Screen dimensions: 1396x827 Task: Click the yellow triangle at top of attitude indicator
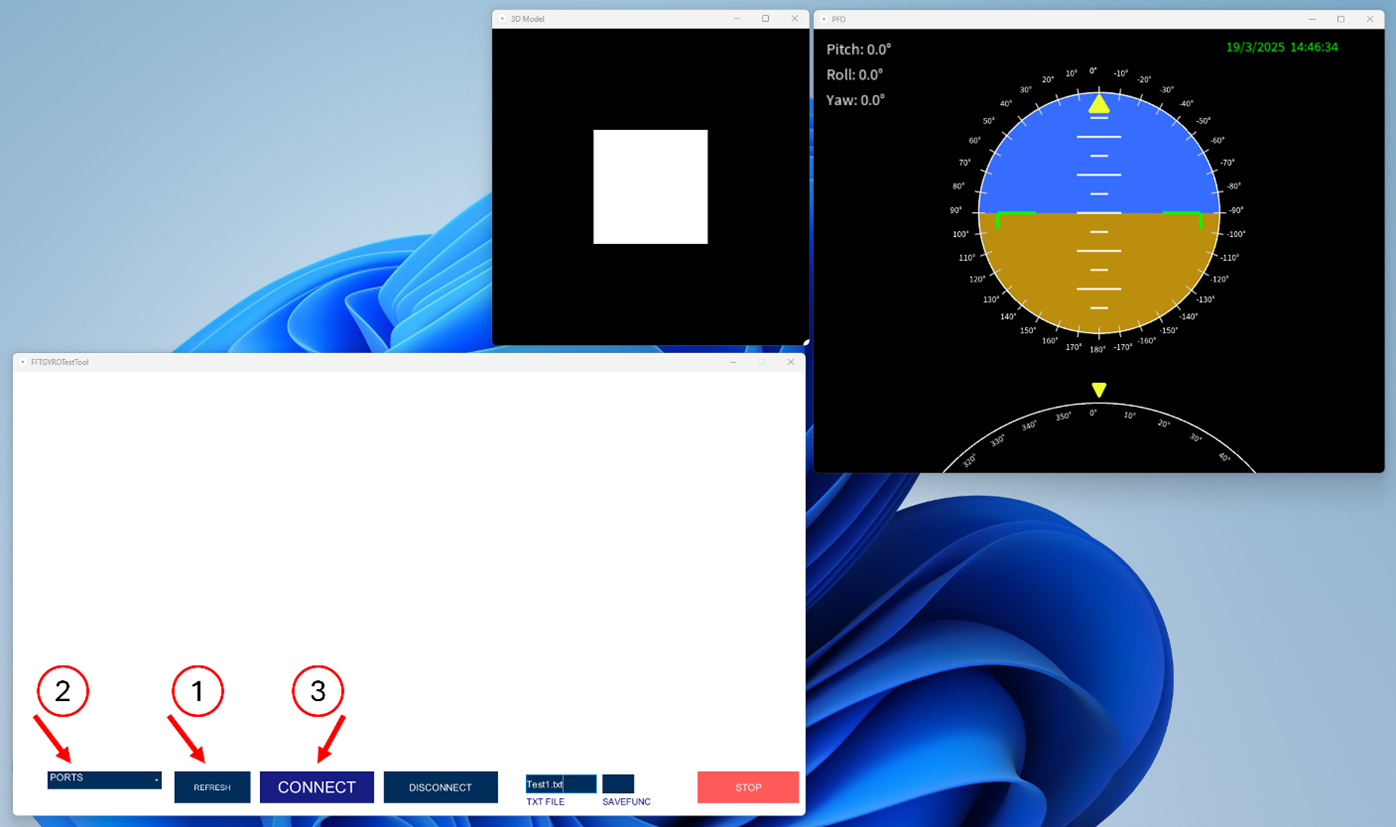click(x=1099, y=103)
